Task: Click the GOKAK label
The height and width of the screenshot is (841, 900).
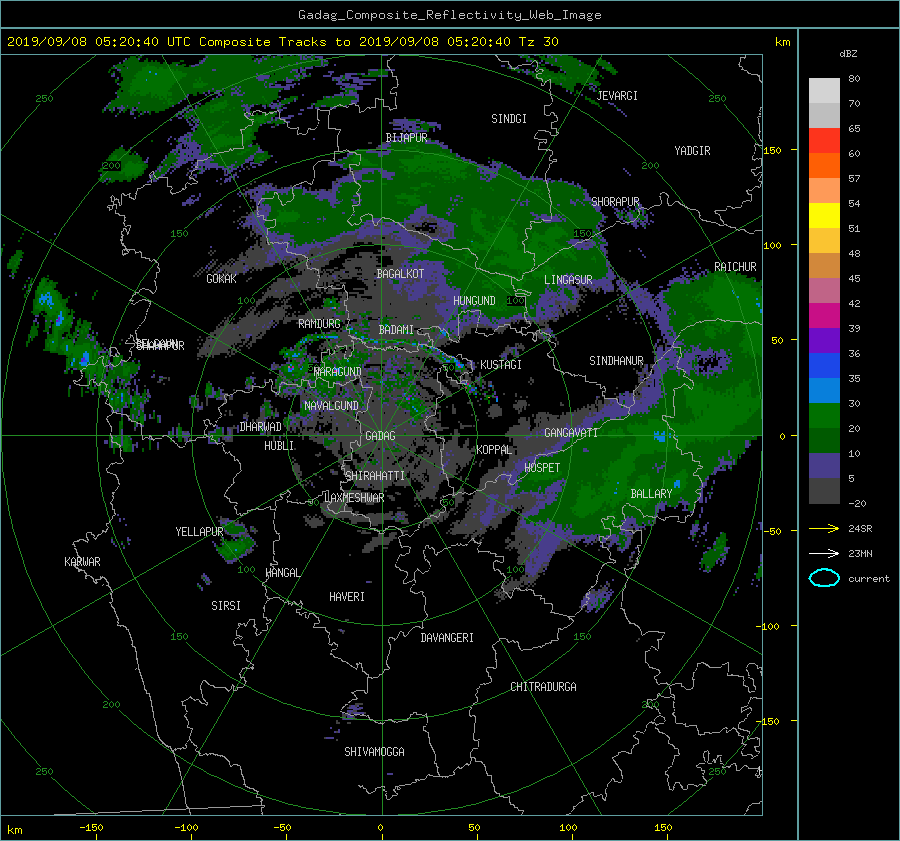Action: pyautogui.click(x=222, y=279)
